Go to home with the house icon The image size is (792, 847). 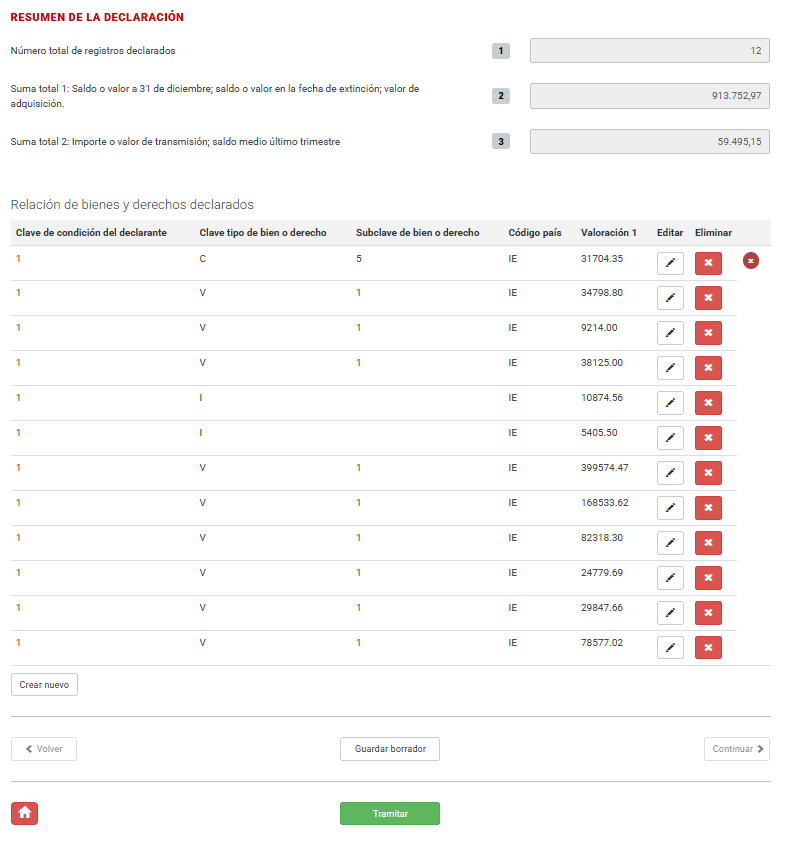pyautogui.click(x=24, y=813)
